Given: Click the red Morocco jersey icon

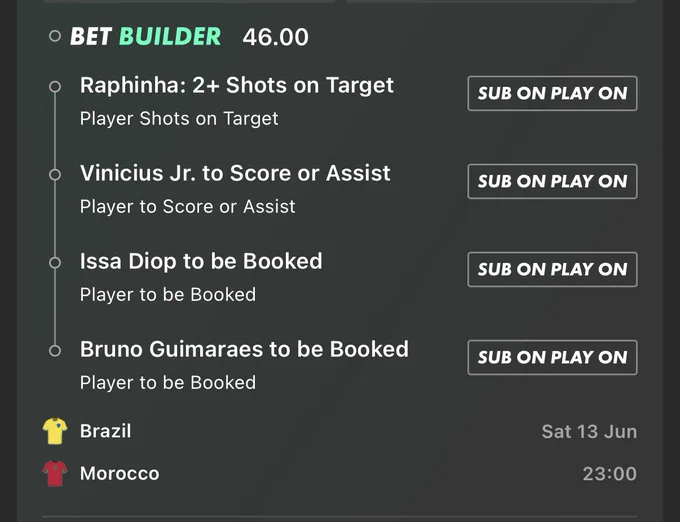Looking at the screenshot, I should point(55,473).
